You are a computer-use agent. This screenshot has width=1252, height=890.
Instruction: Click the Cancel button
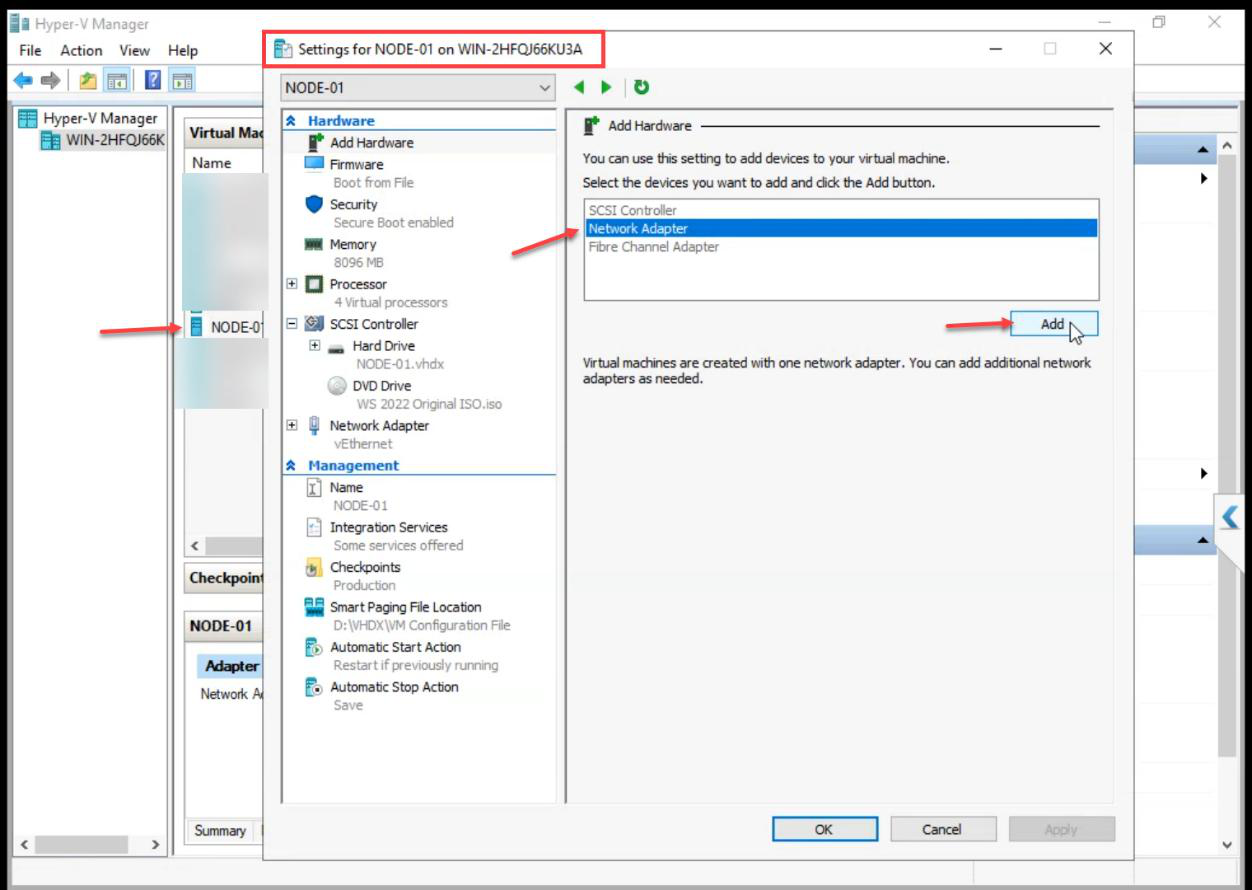(942, 829)
